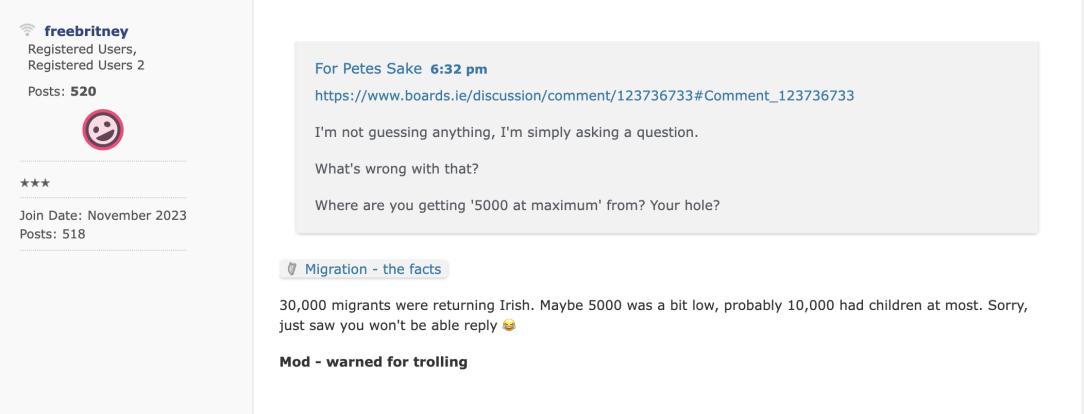Click the laughing emoji in the post

pos(509,326)
